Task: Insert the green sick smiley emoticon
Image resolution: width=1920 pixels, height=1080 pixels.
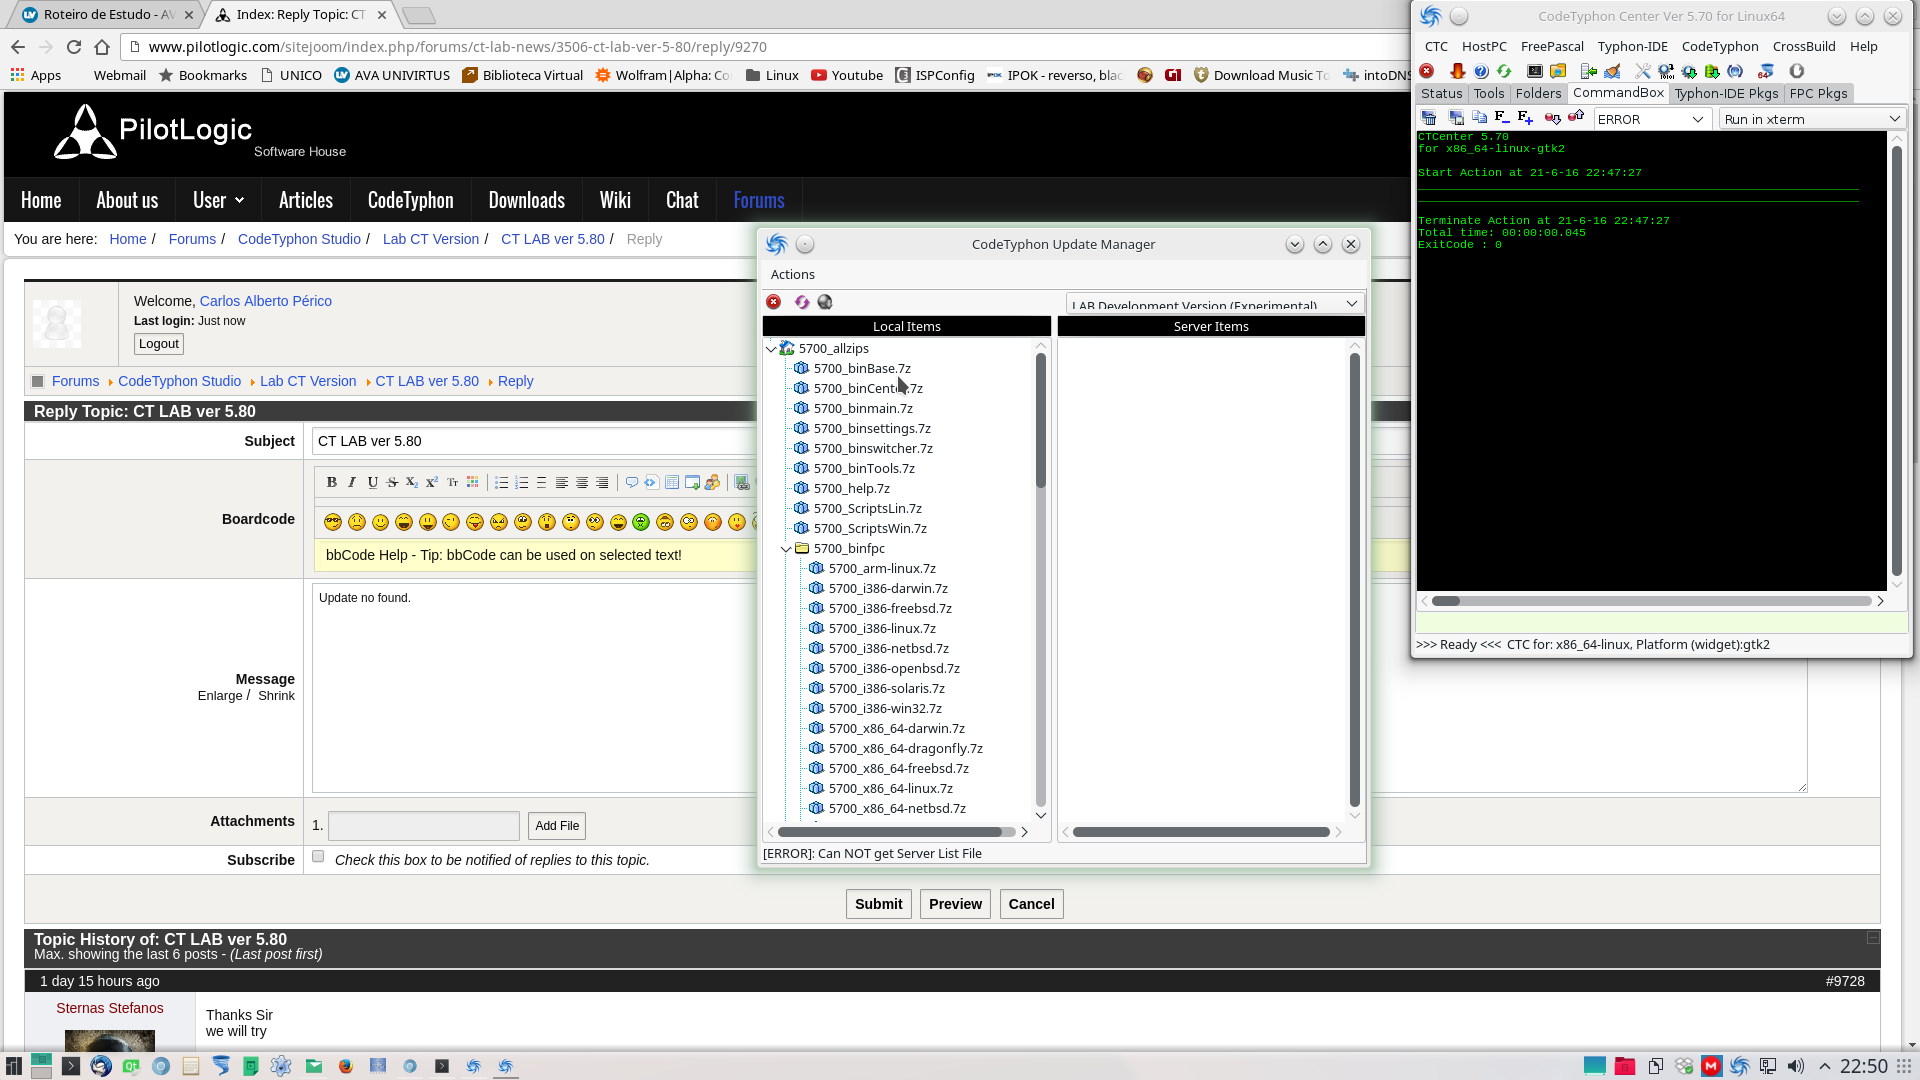Action: 641,522
